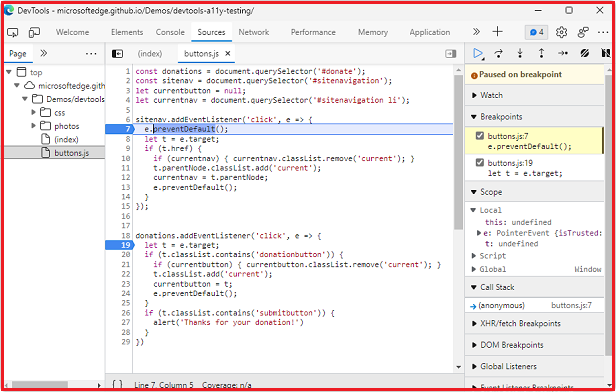Click the Step icon in debugger toolbar
Viewport: 616px width, 392px height.
tap(563, 53)
